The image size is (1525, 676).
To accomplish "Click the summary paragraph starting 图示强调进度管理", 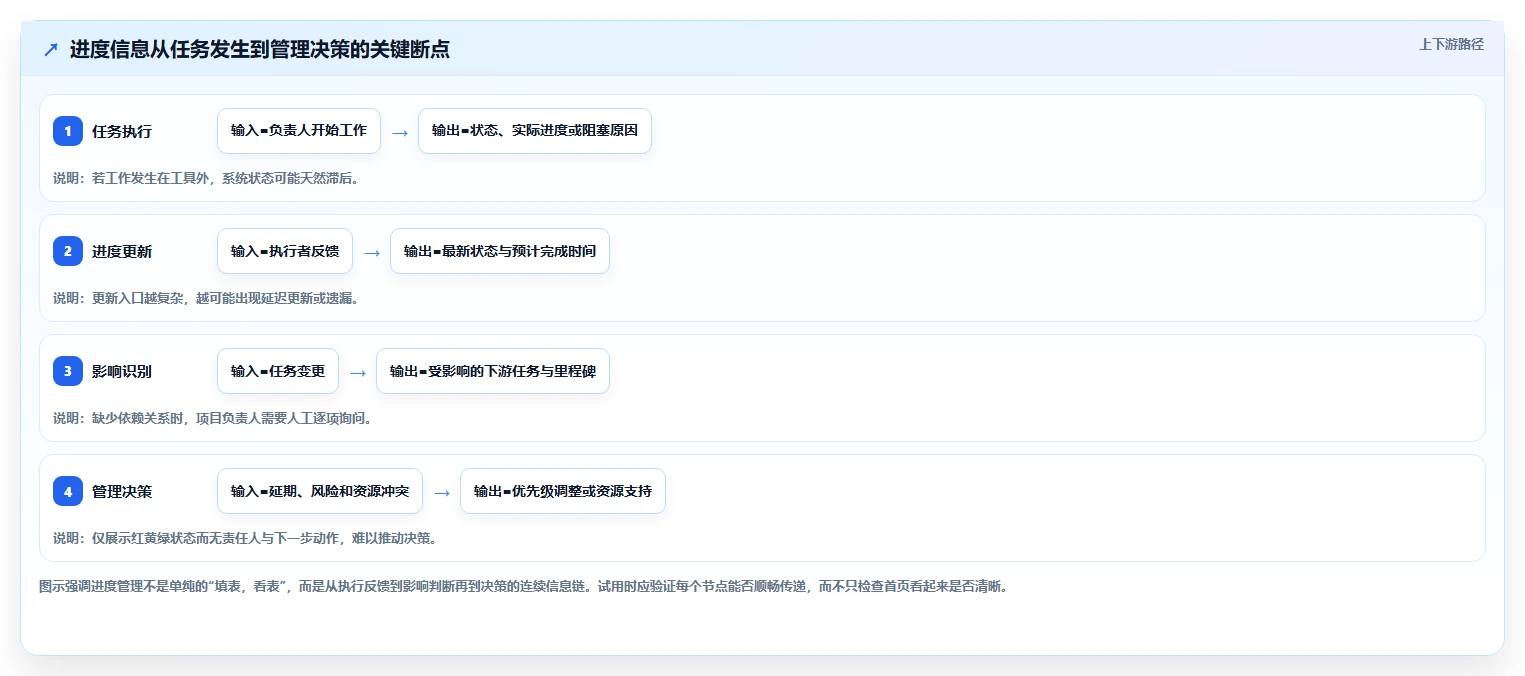I will 524,586.
